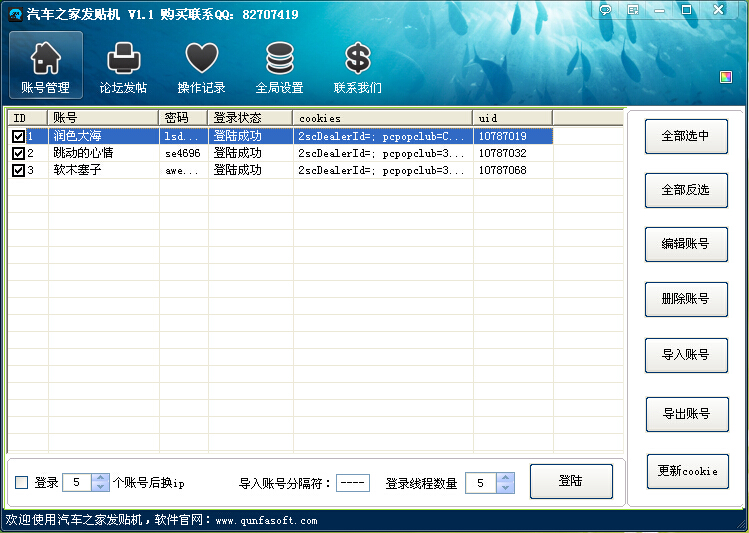Increase the accounts-before-IP-change spinner value

click(100, 478)
